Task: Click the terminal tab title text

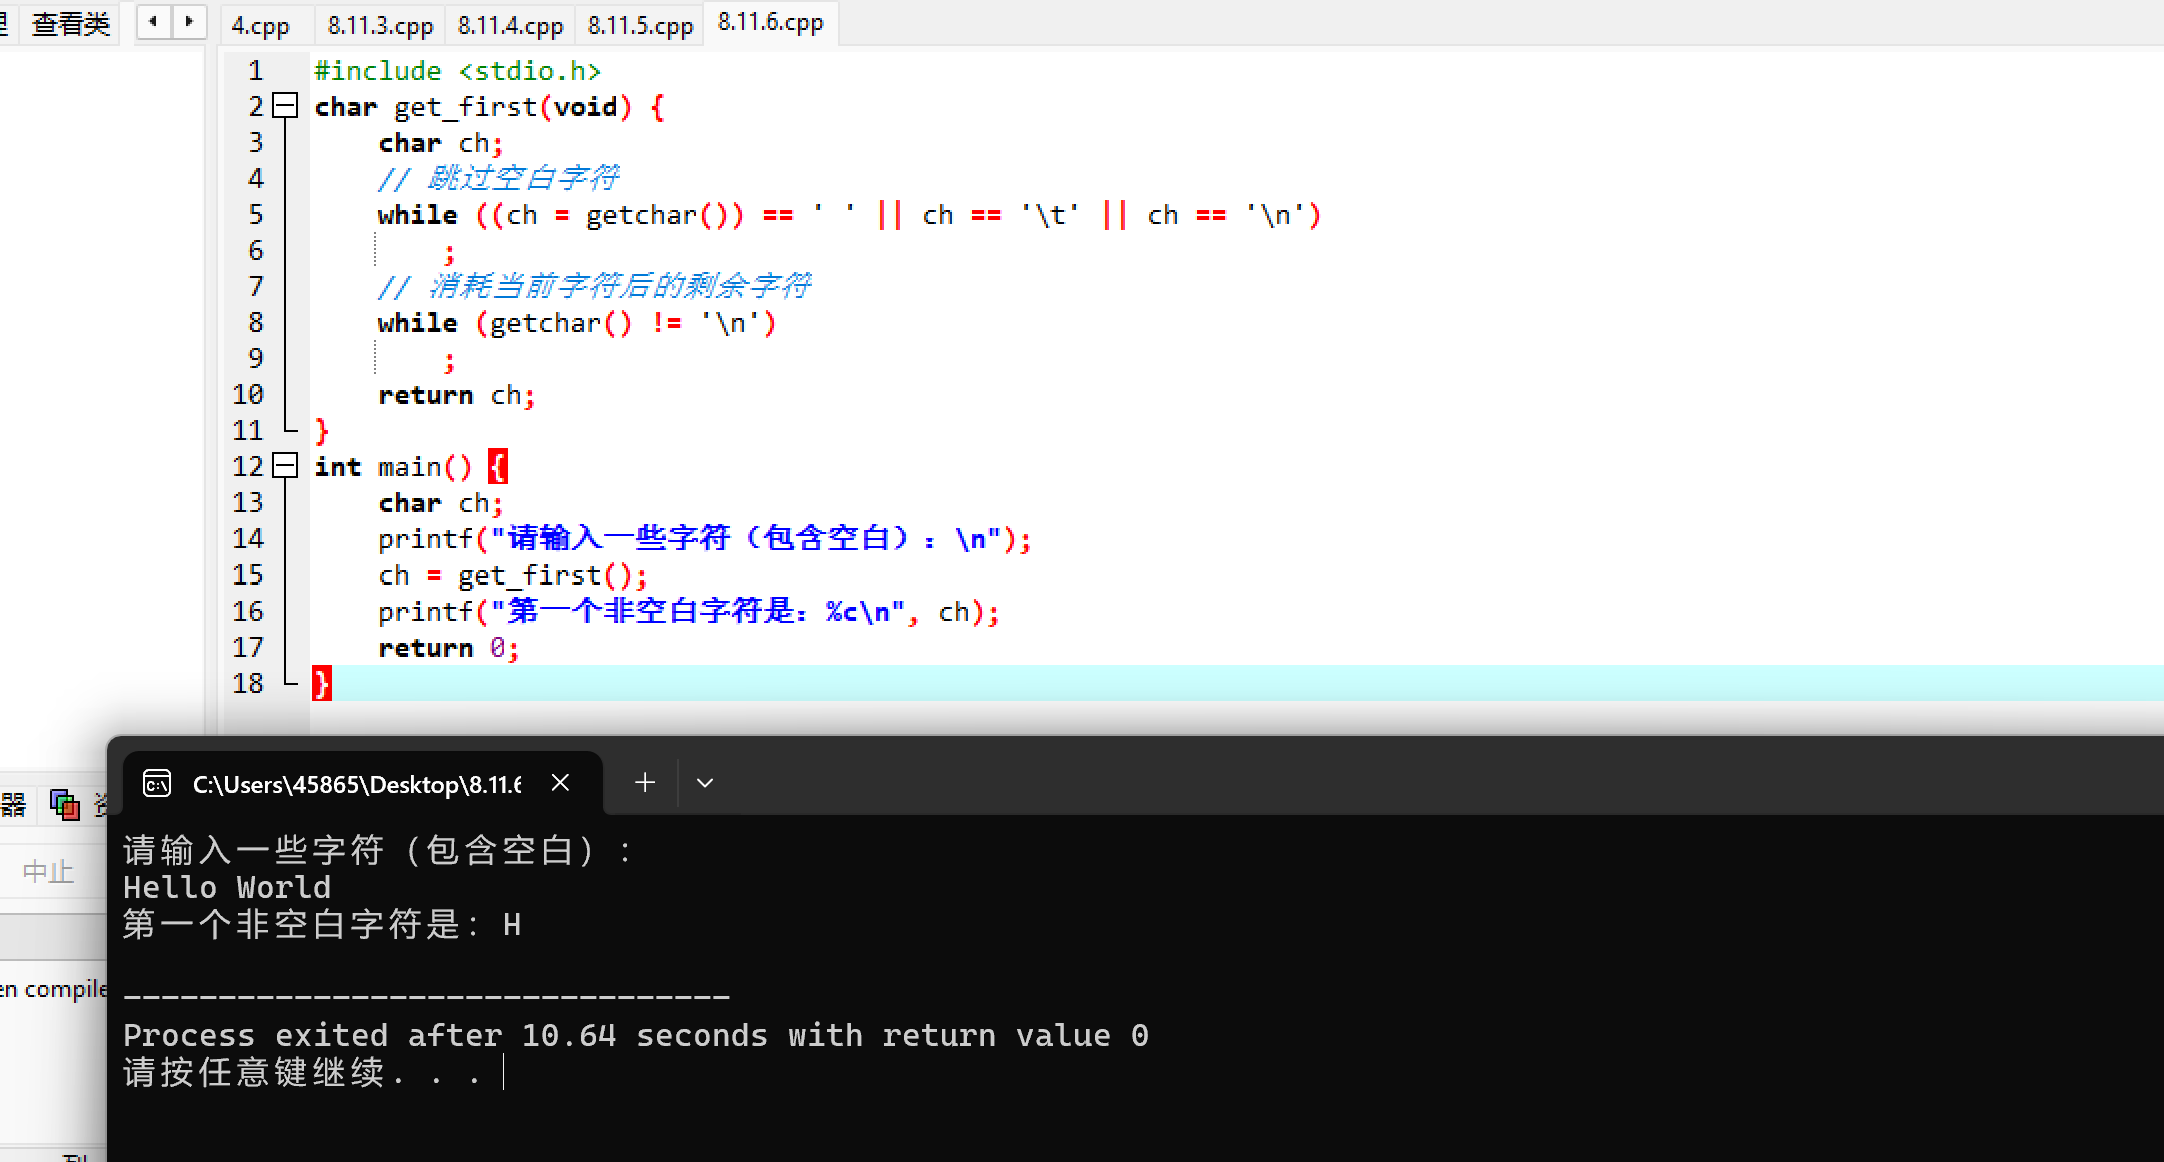Action: tap(356, 785)
